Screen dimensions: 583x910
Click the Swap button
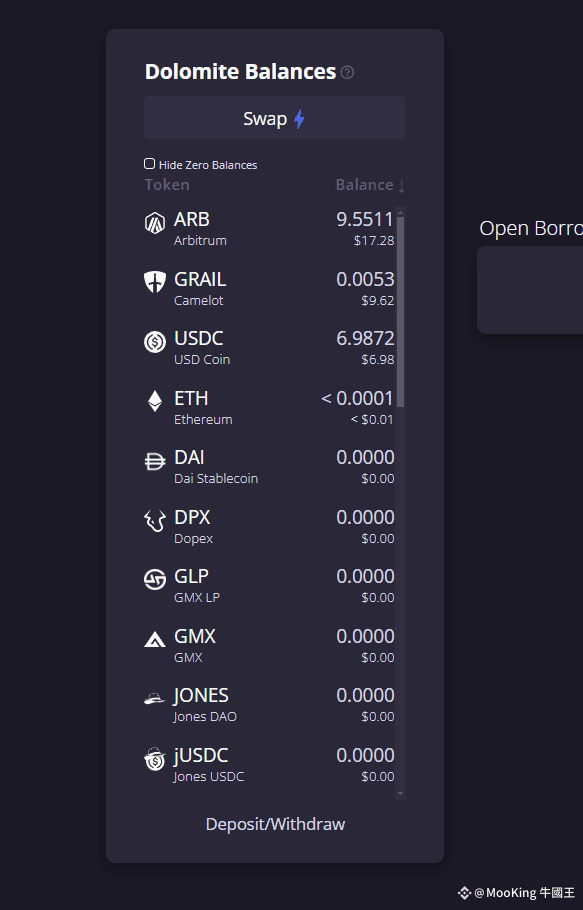tap(275, 118)
